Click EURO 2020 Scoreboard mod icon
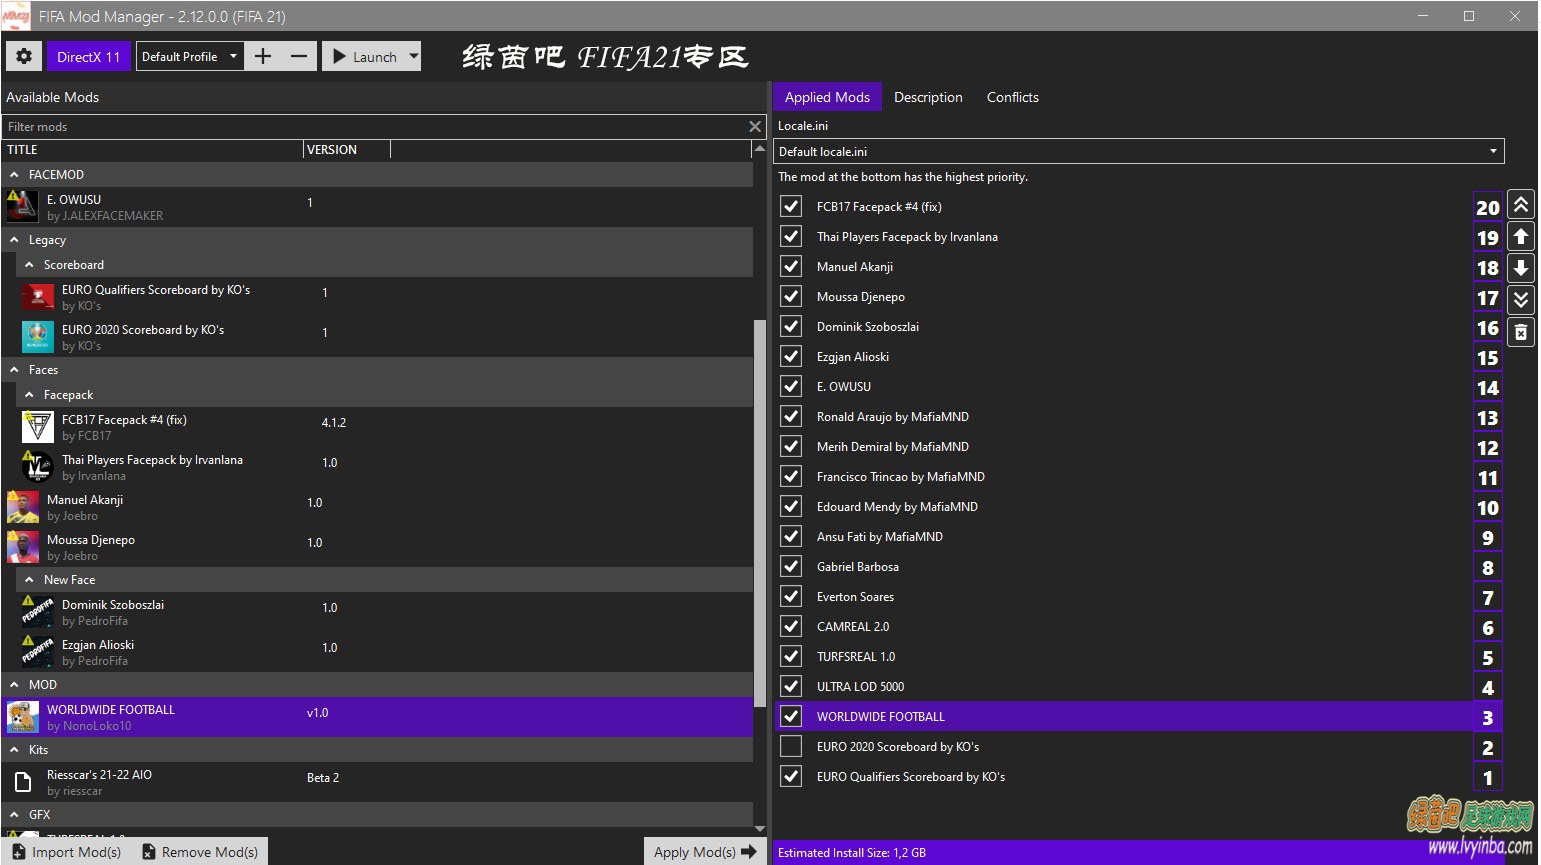 38,337
